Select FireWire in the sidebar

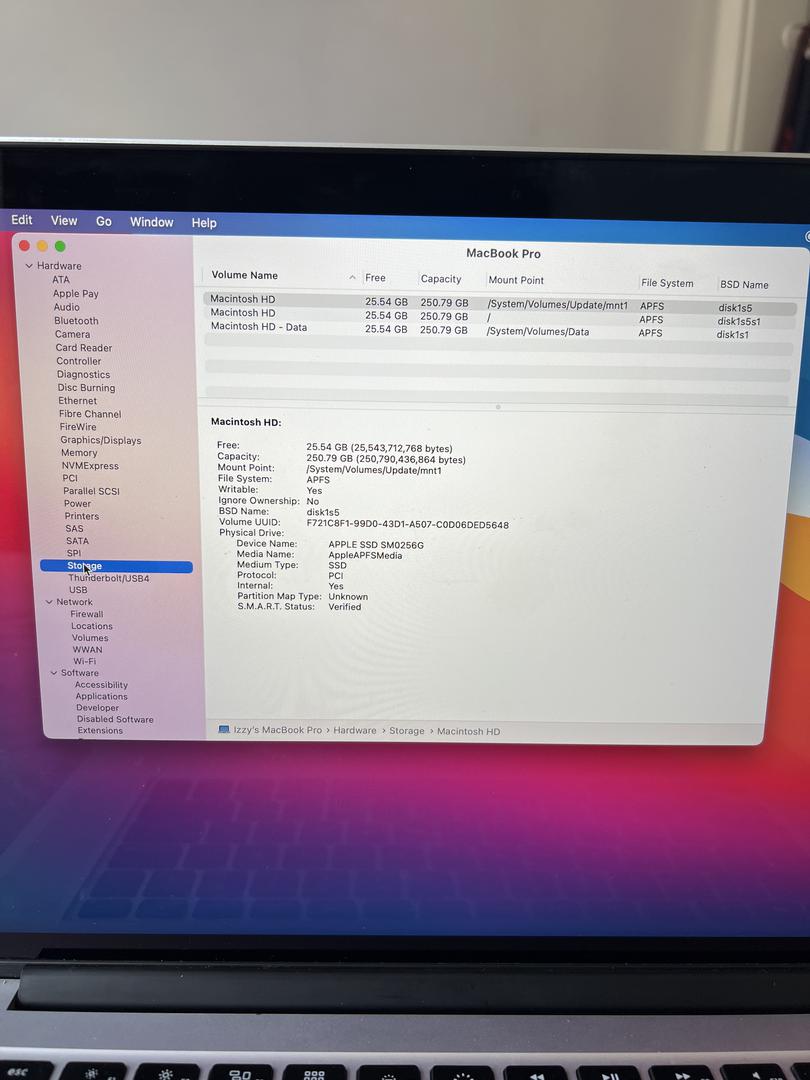(x=78, y=427)
